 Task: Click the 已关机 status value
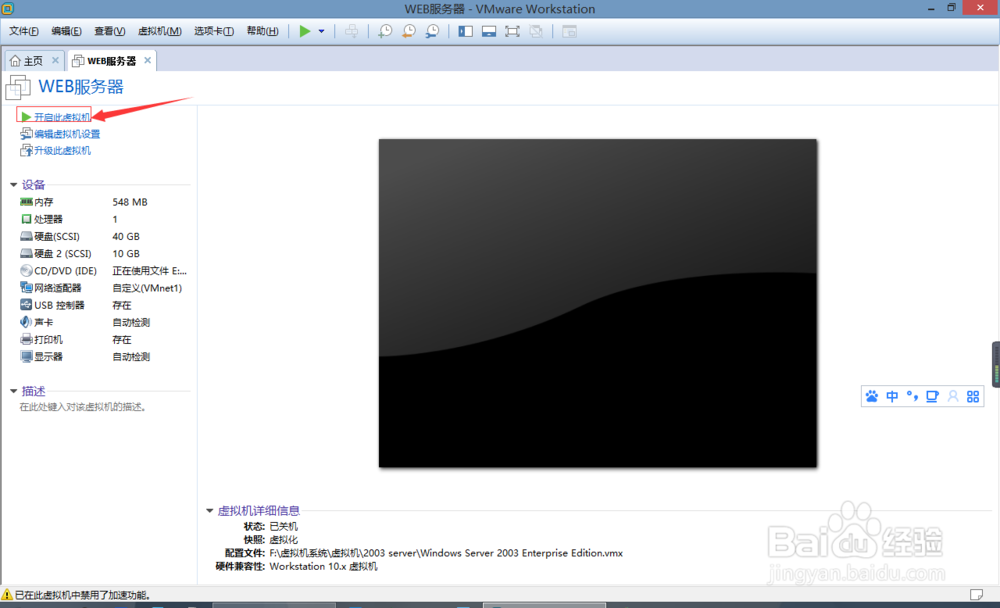pyautogui.click(x=284, y=526)
